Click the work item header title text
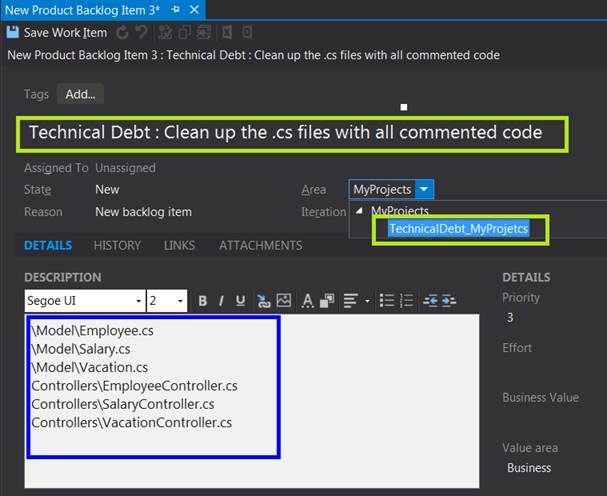 point(254,55)
